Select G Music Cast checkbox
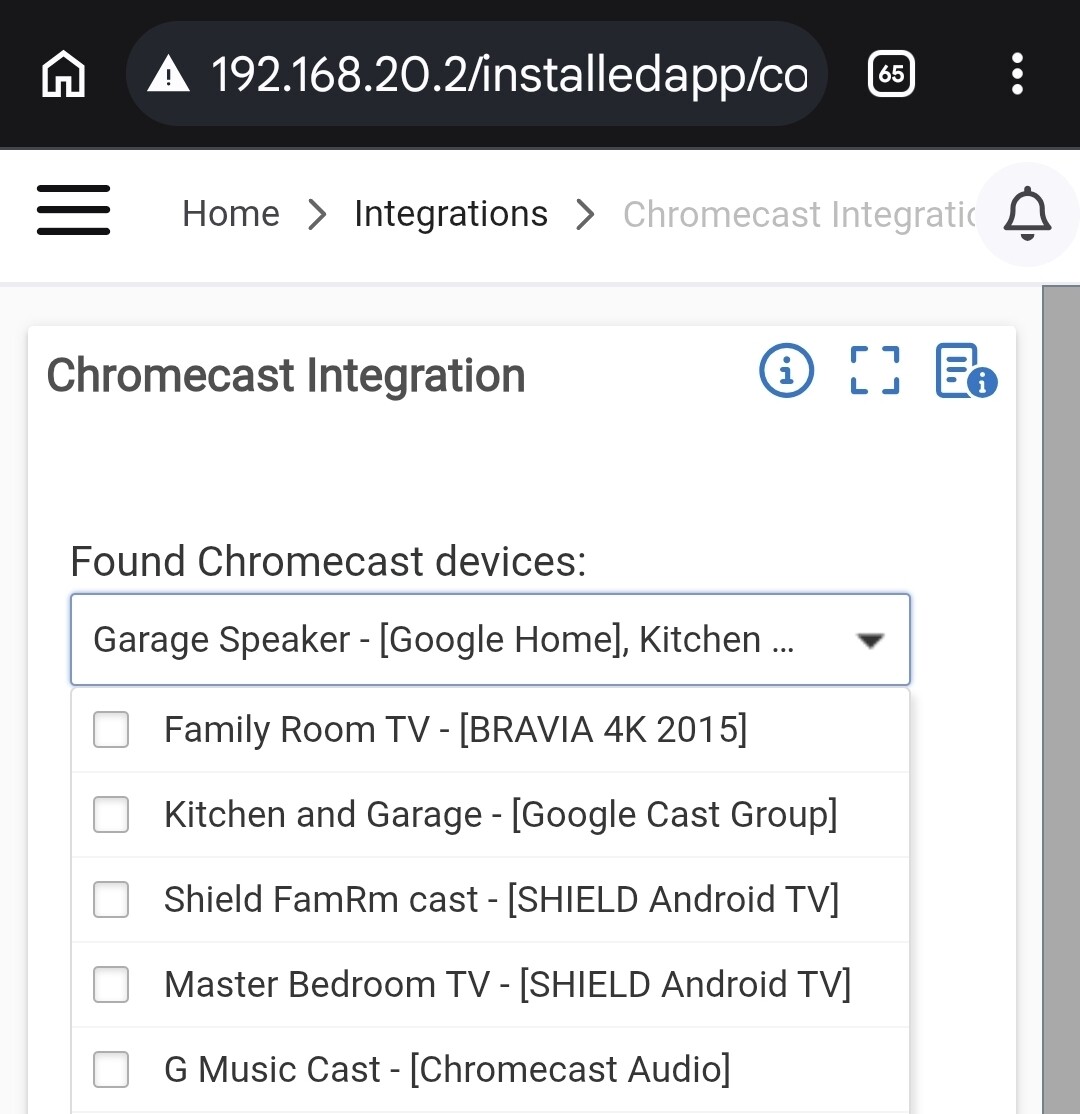Image resolution: width=1080 pixels, height=1114 pixels. pos(111,1069)
